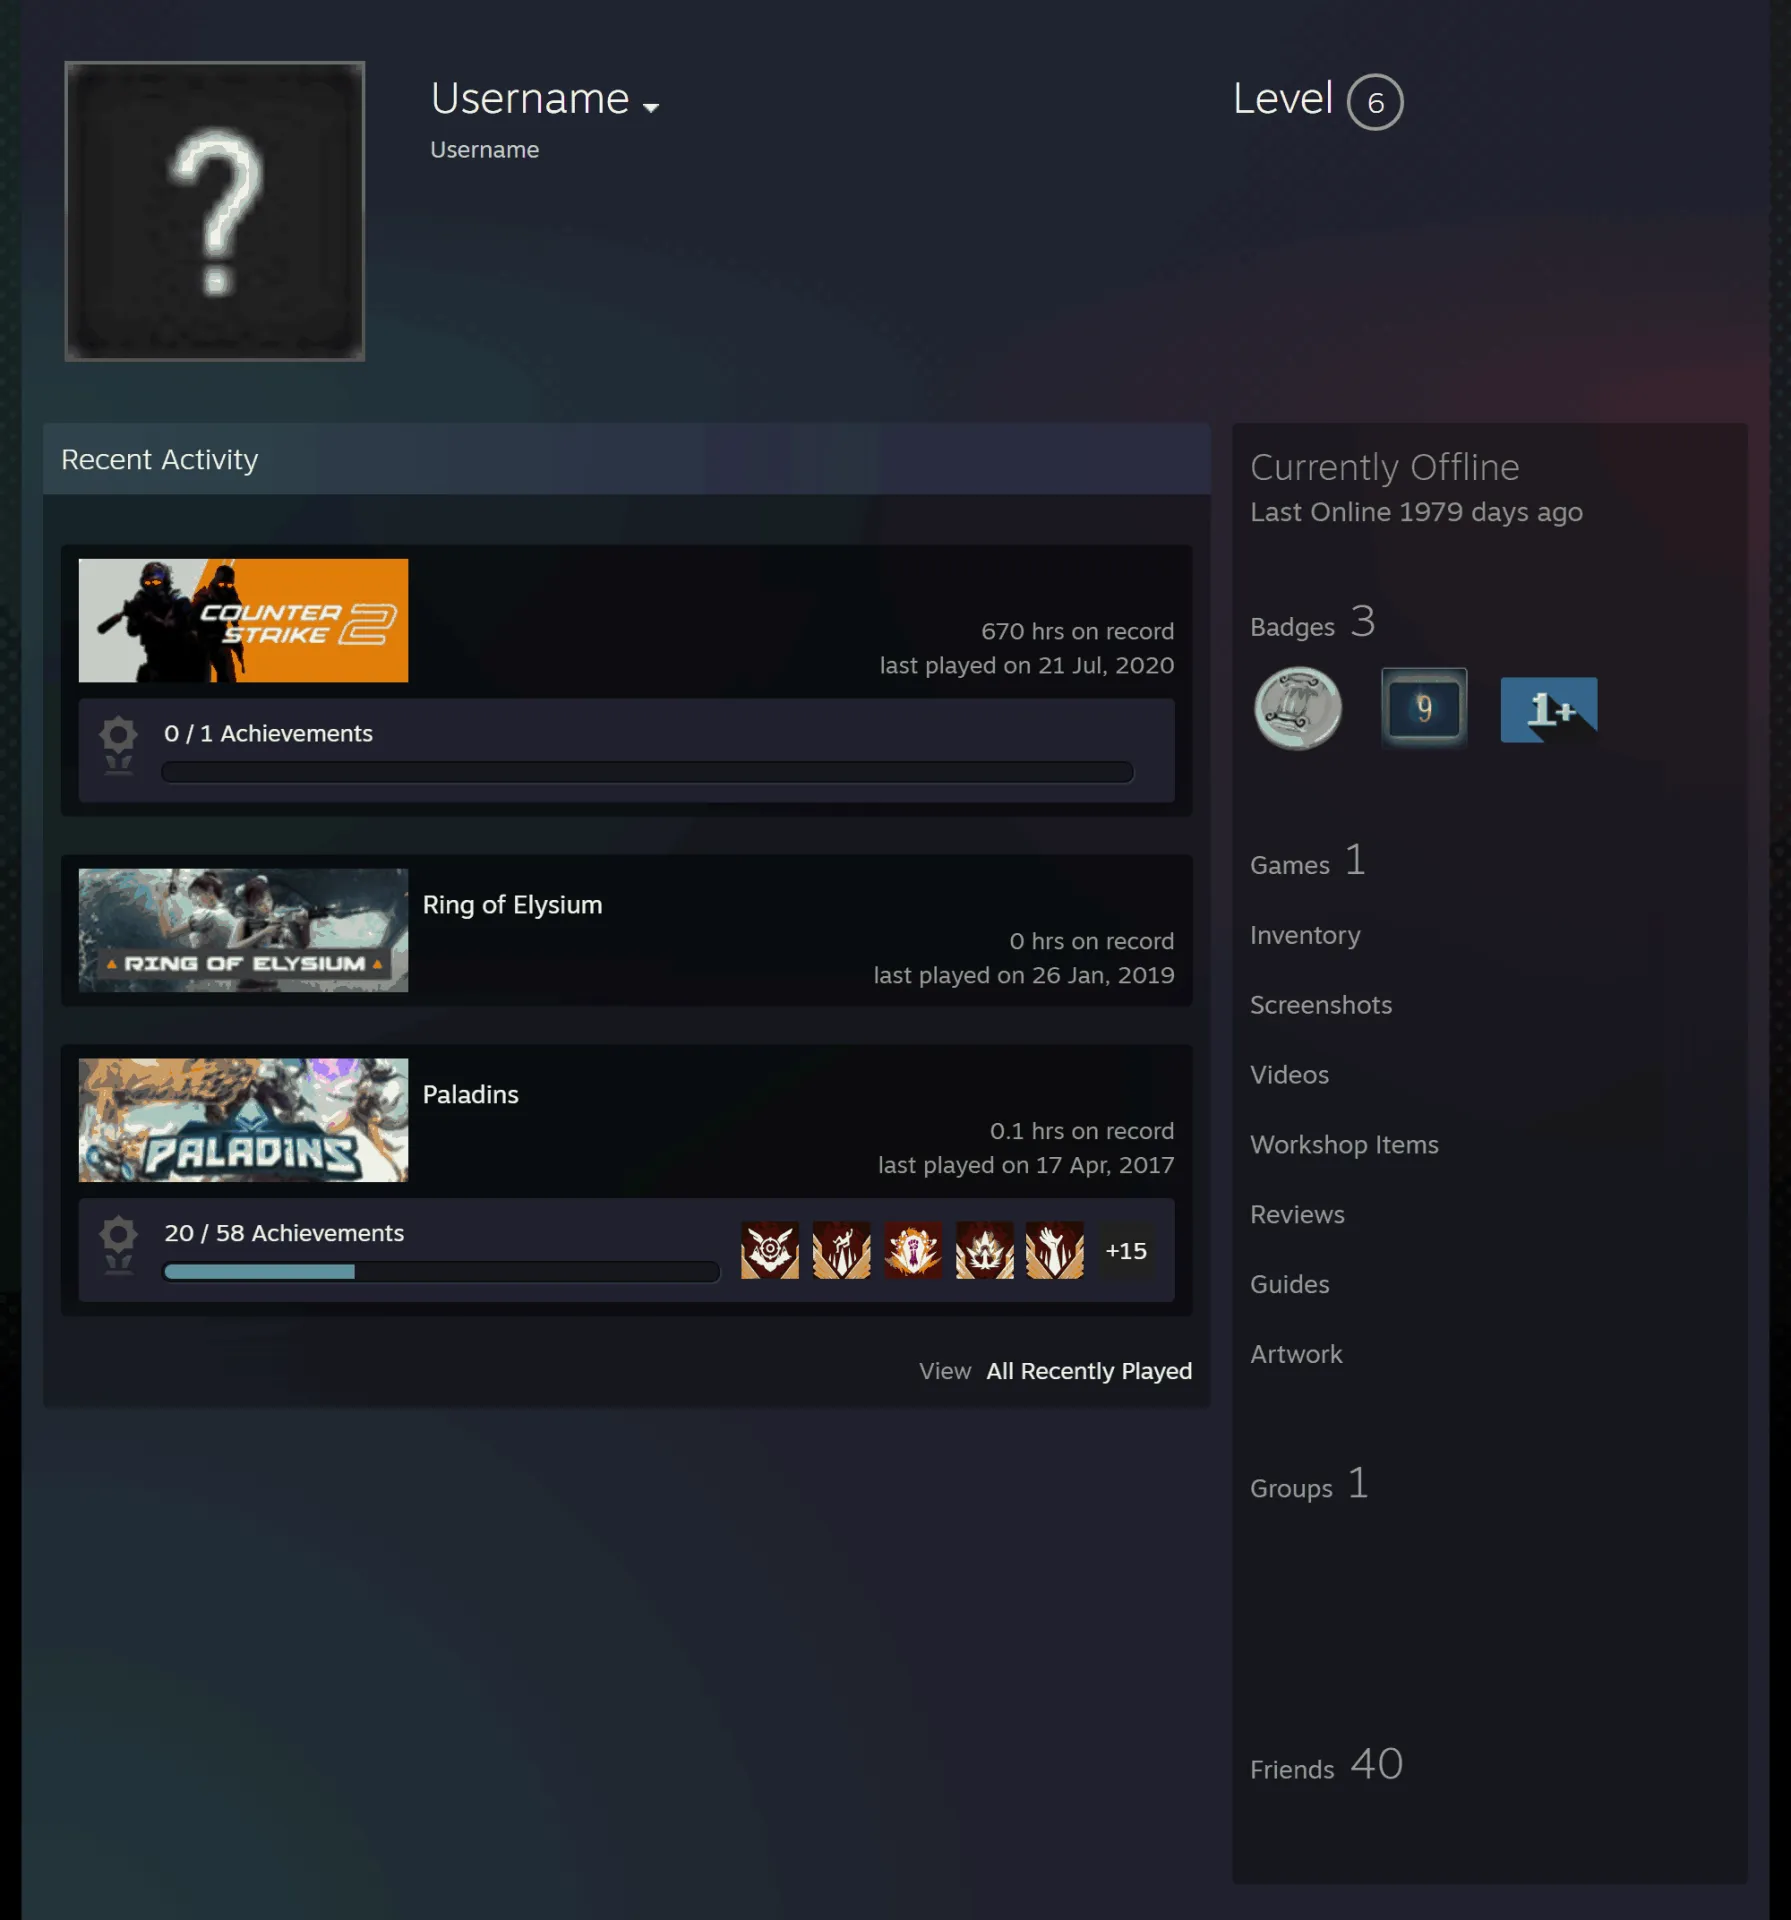Viewport: 1791px width, 1920px height.
Task: Click the Paladins title link
Action: (x=470, y=1095)
